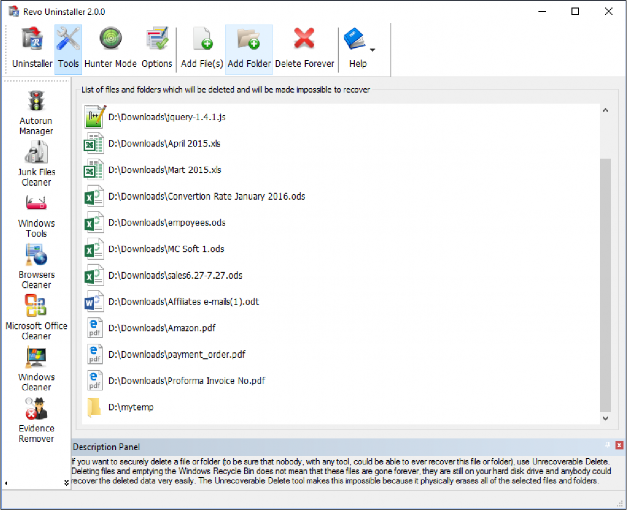Expand sidebar tools with bottom chevron
Image resolution: width=627 pixels, height=510 pixels.
[66, 483]
